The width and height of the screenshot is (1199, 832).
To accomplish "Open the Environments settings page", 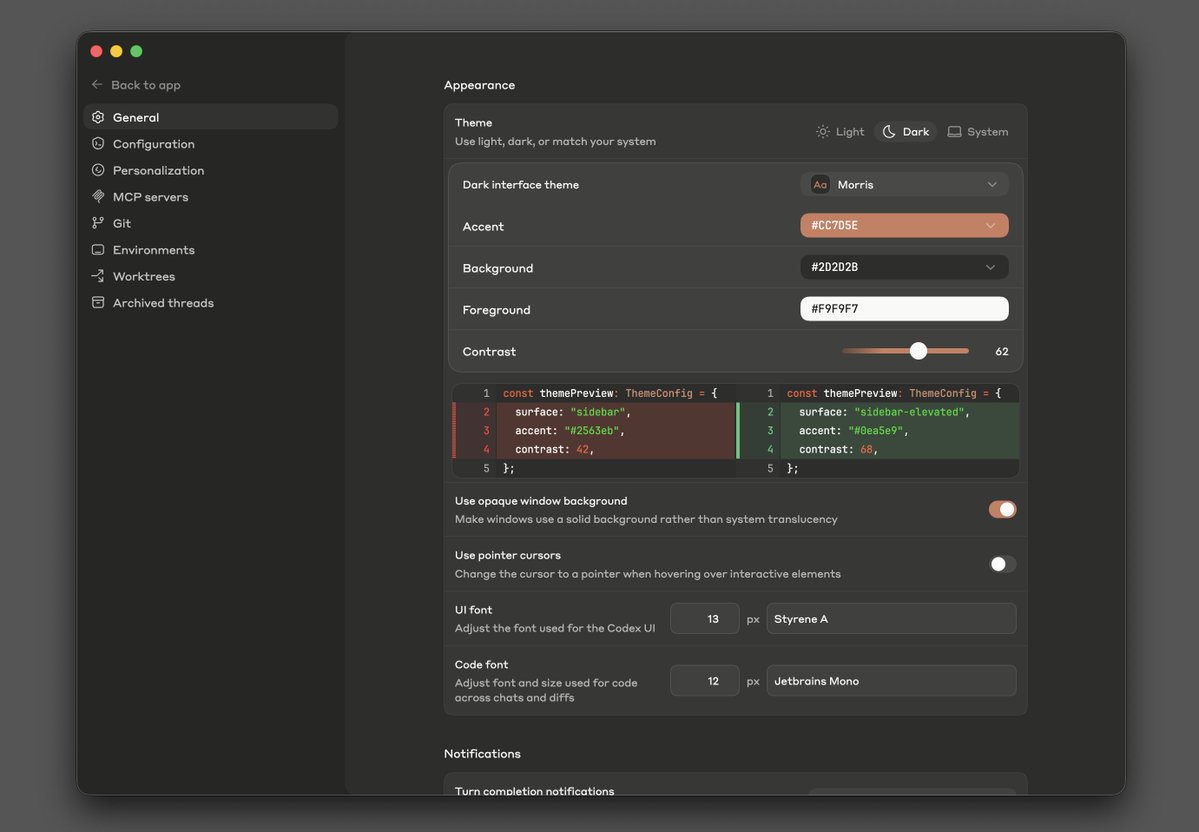I will pos(211,249).
